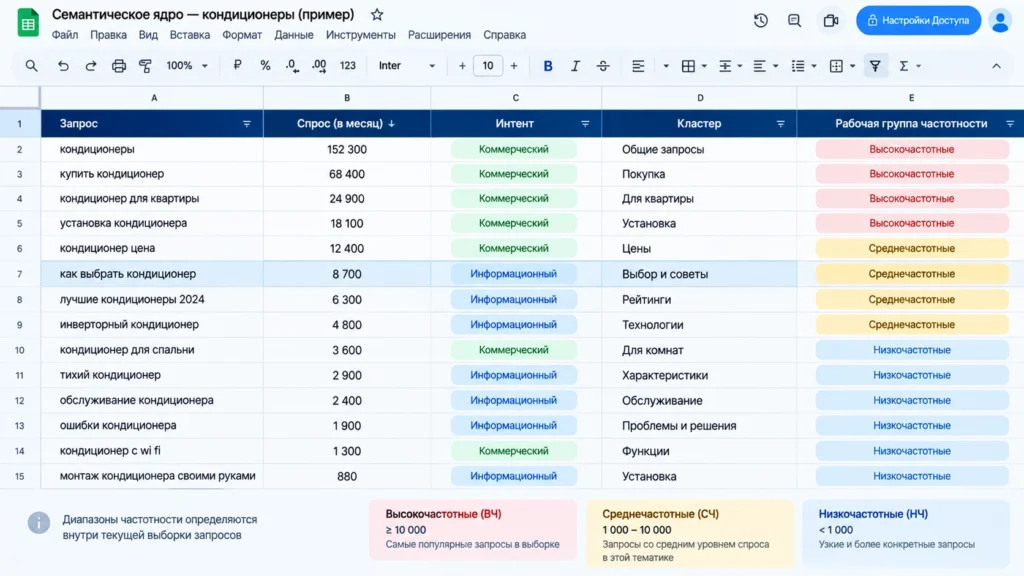Select cell 'Проблемы и решения'
This screenshot has height=576, width=1024.
699,425
